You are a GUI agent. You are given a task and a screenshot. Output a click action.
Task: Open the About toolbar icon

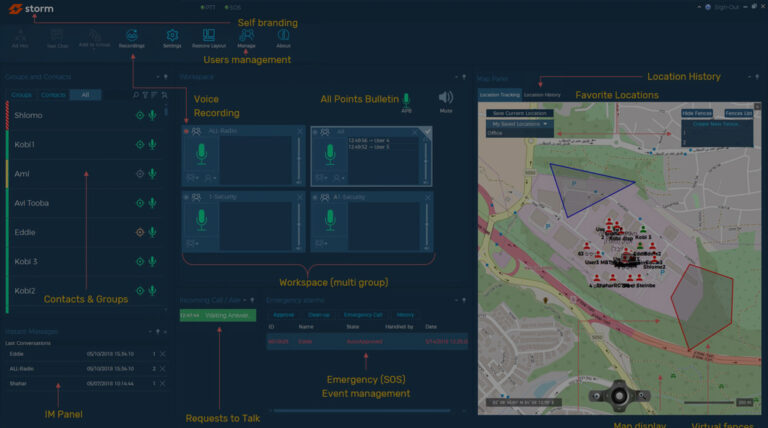[x=284, y=38]
